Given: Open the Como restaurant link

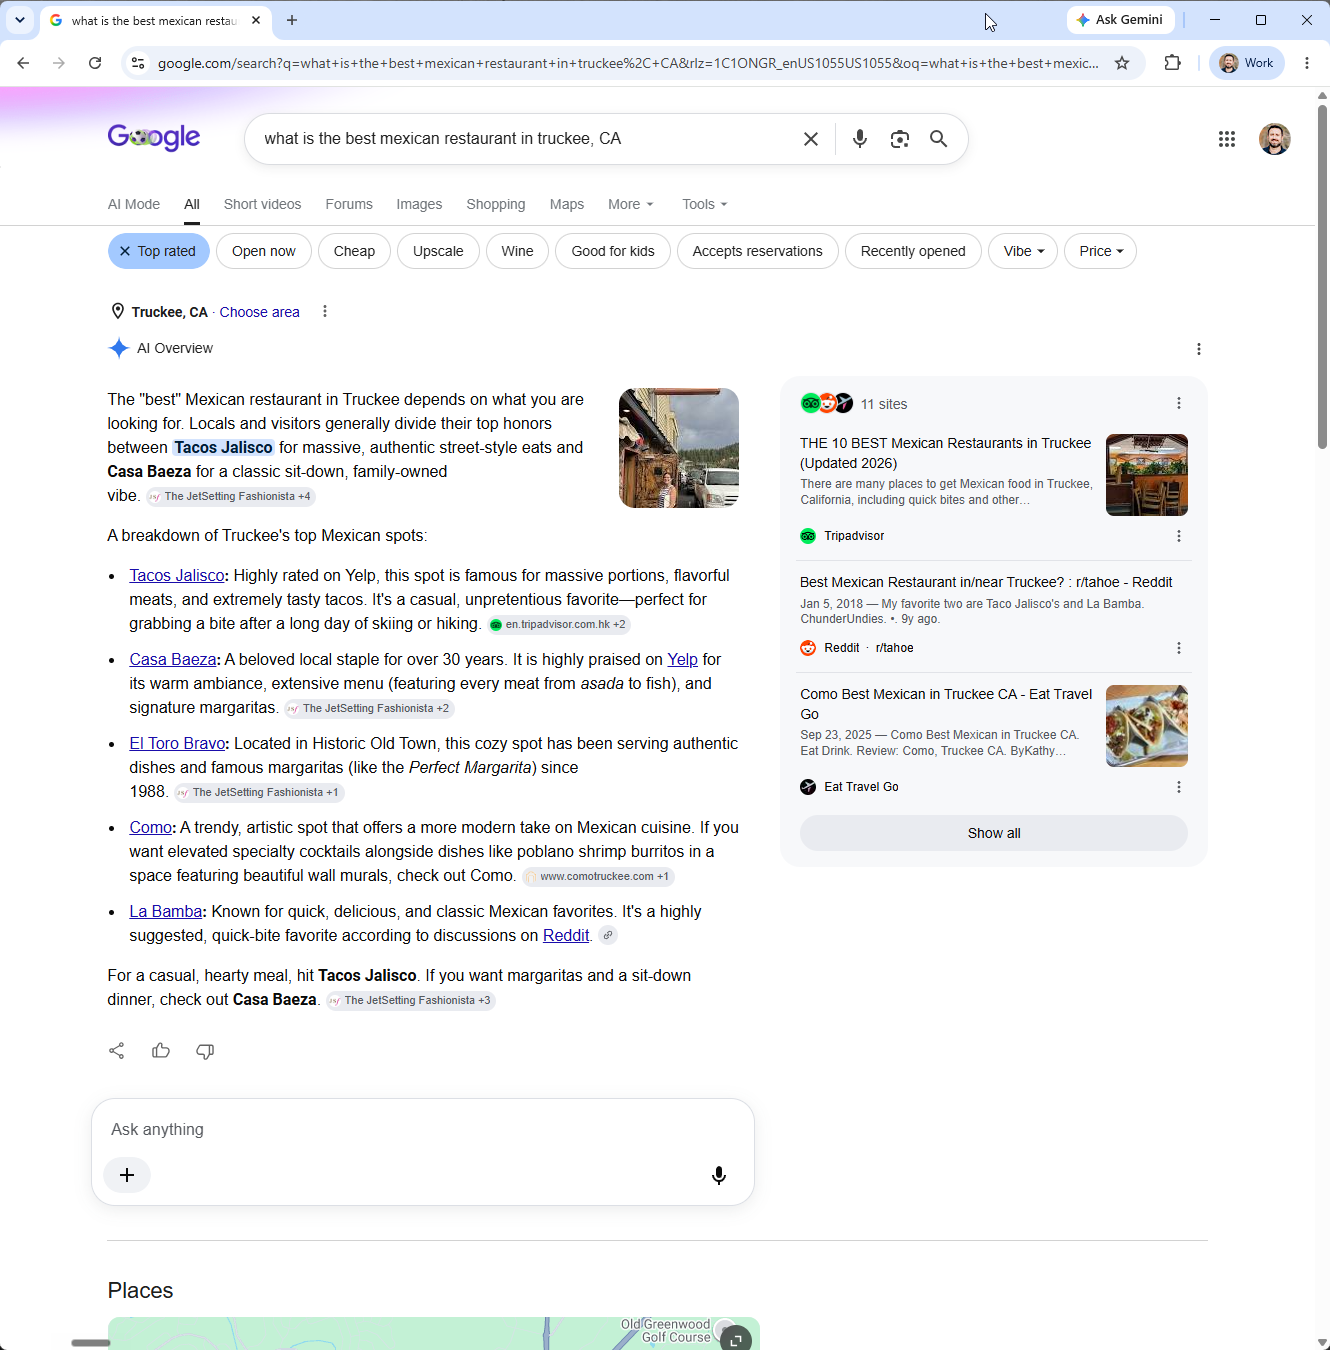Looking at the screenshot, I should click(151, 828).
